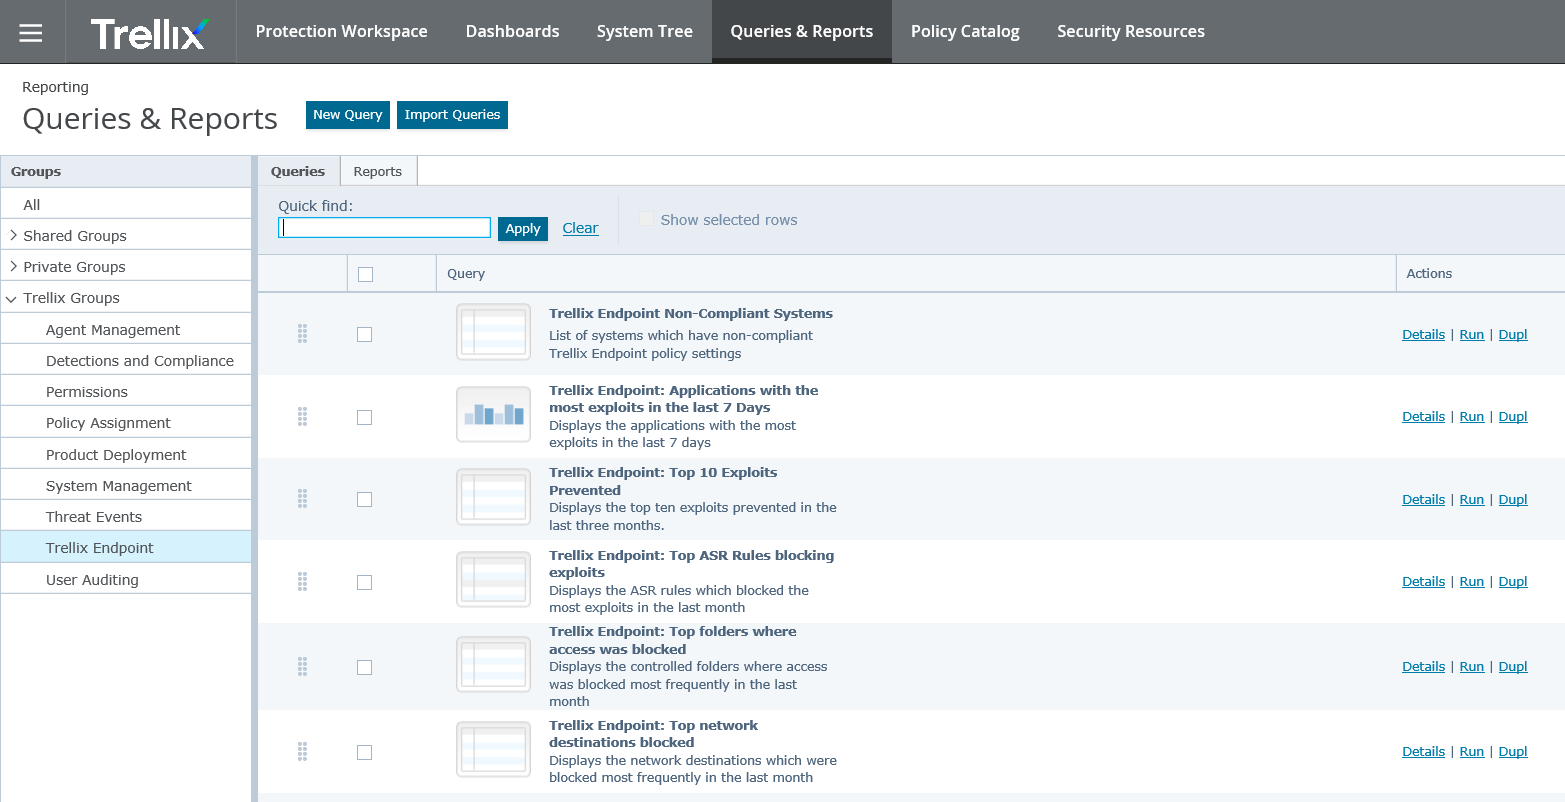
Task: Select checkbox for Non-Compliant Systems query
Action: pyautogui.click(x=364, y=334)
